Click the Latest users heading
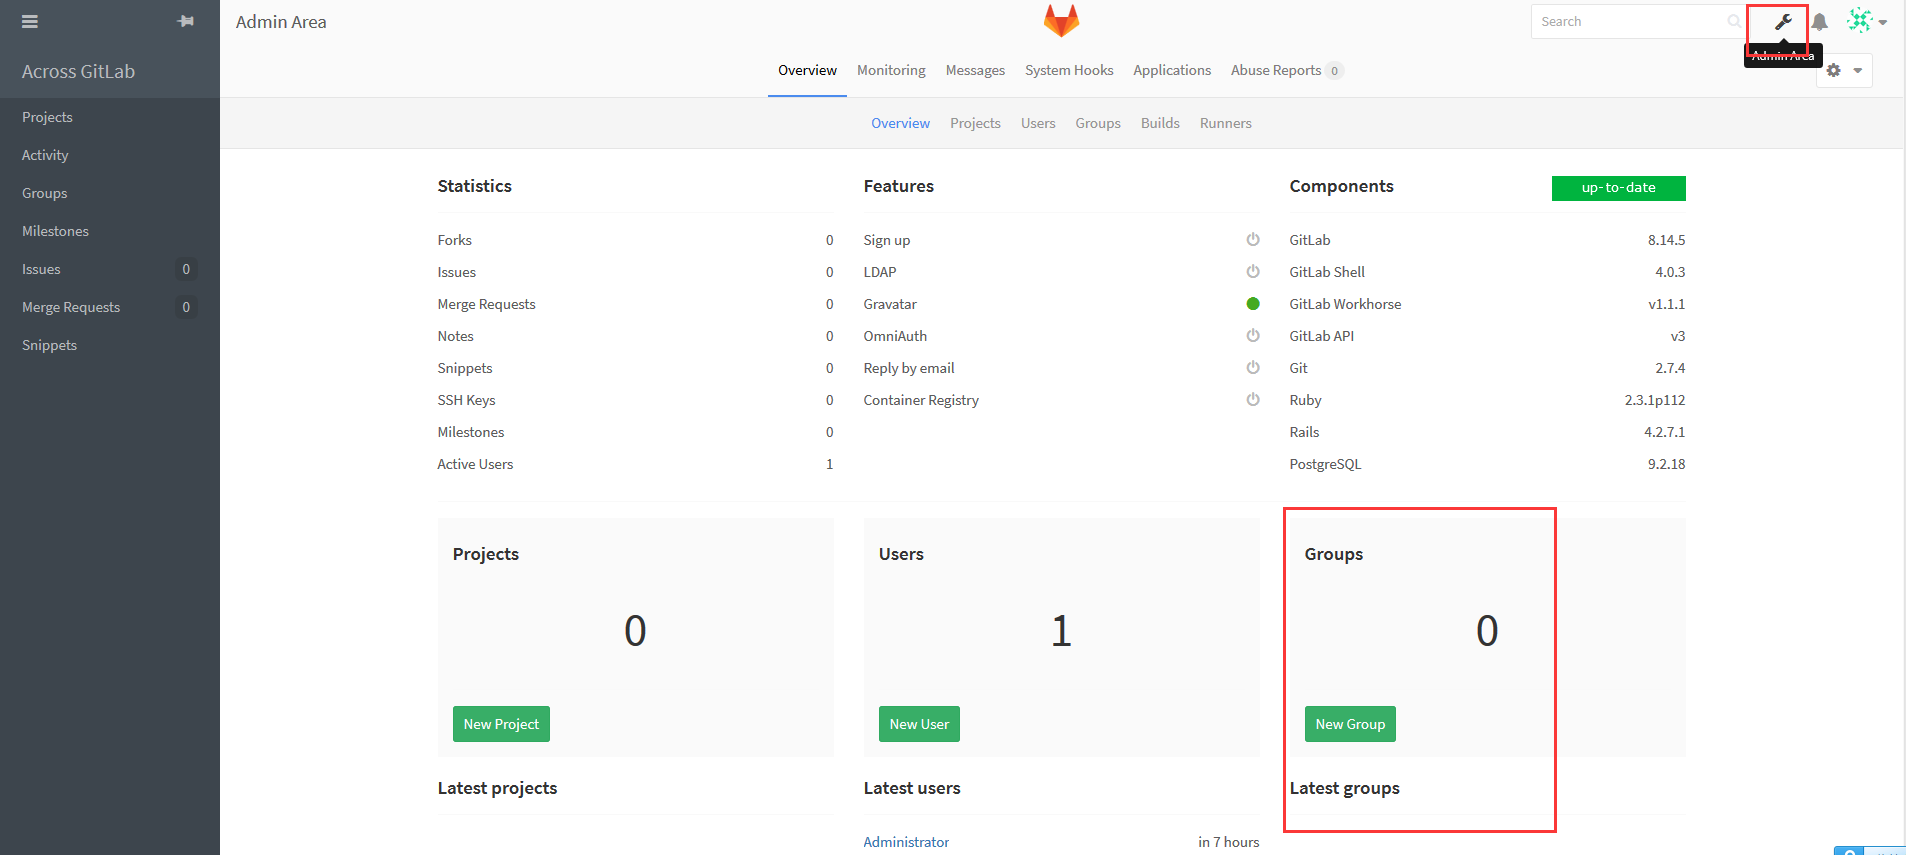This screenshot has height=855, width=1906. [912, 788]
